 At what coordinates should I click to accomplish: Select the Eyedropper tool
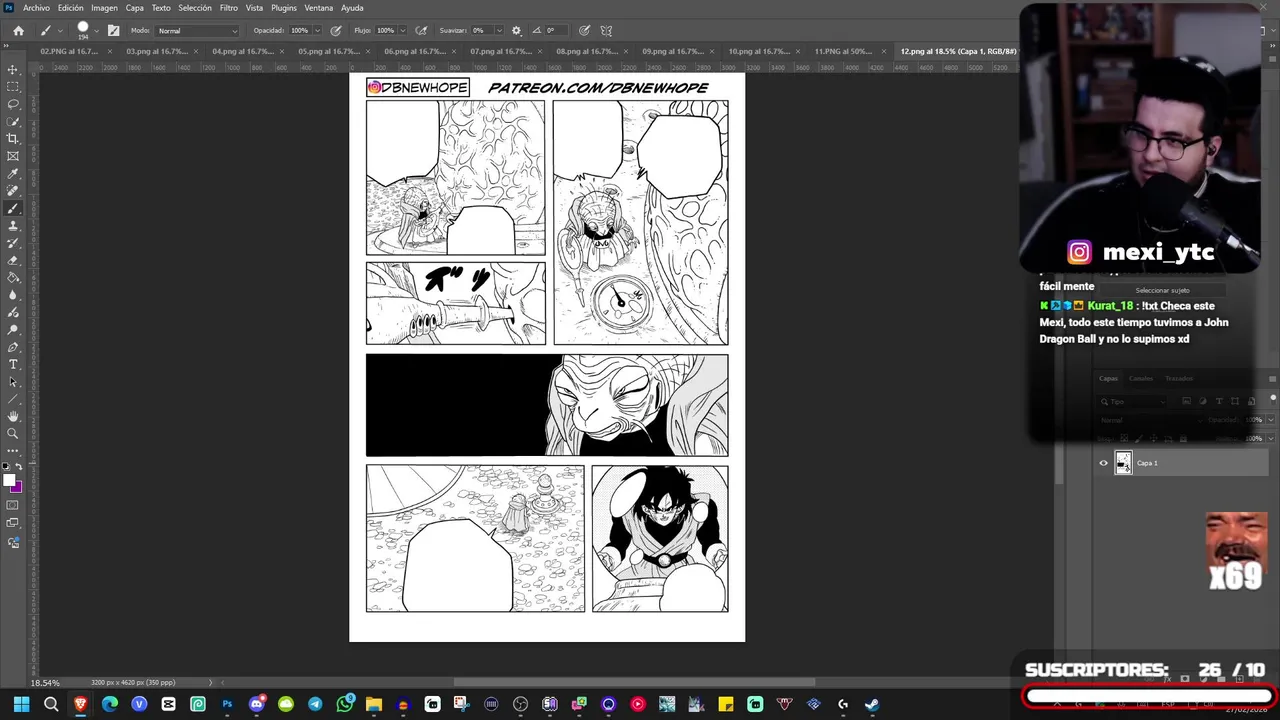tap(13, 174)
